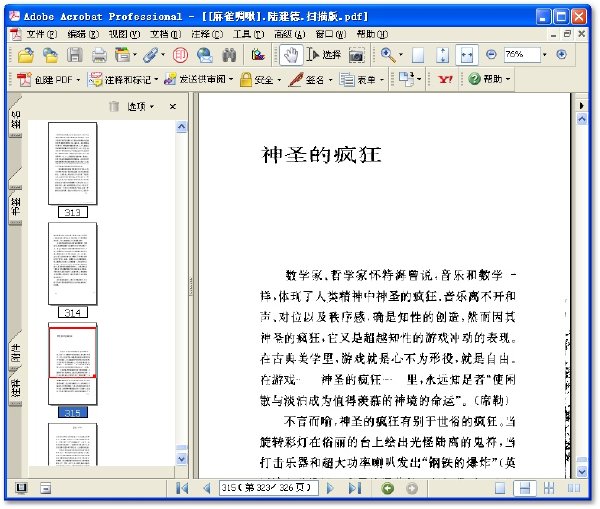The height and width of the screenshot is (509, 600).
Task: Go to the previous page arrow
Action: pyautogui.click(x=207, y=488)
